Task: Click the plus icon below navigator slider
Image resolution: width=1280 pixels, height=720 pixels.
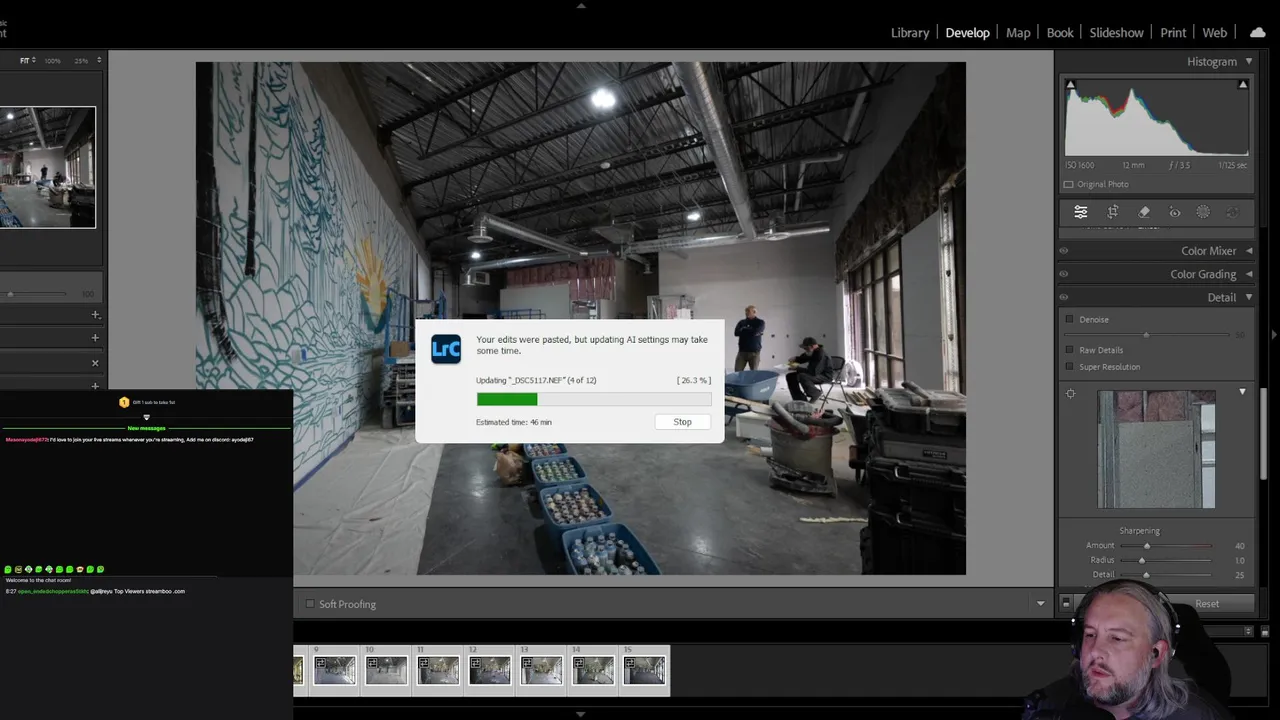Action: [95, 314]
